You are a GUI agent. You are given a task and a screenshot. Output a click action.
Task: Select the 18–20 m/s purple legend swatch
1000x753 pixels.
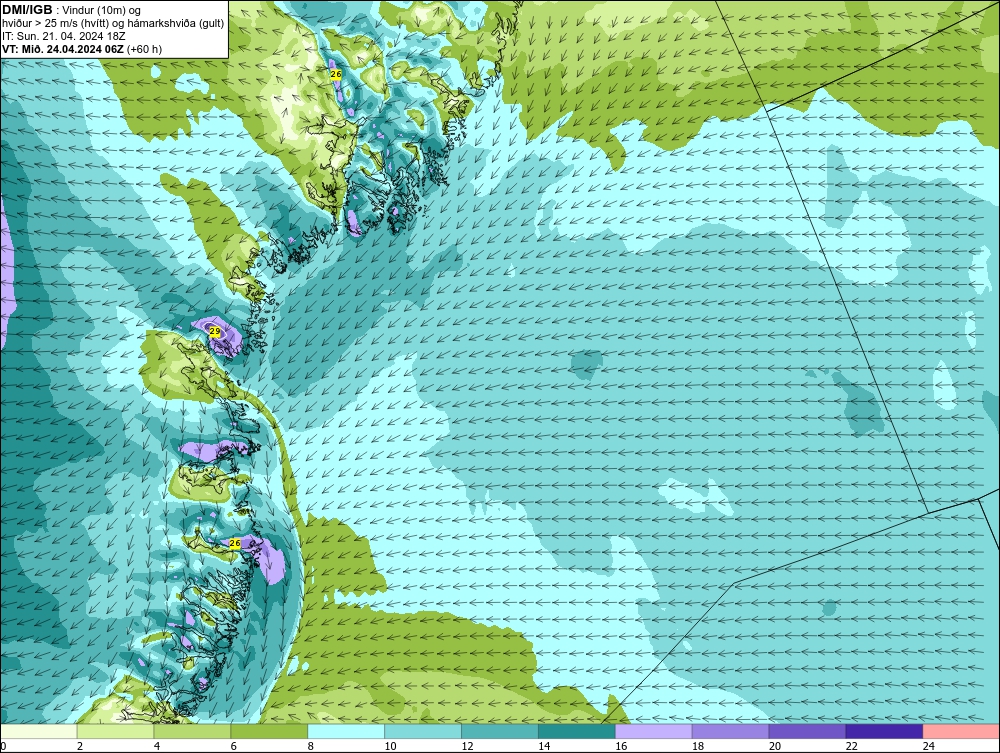click(730, 731)
